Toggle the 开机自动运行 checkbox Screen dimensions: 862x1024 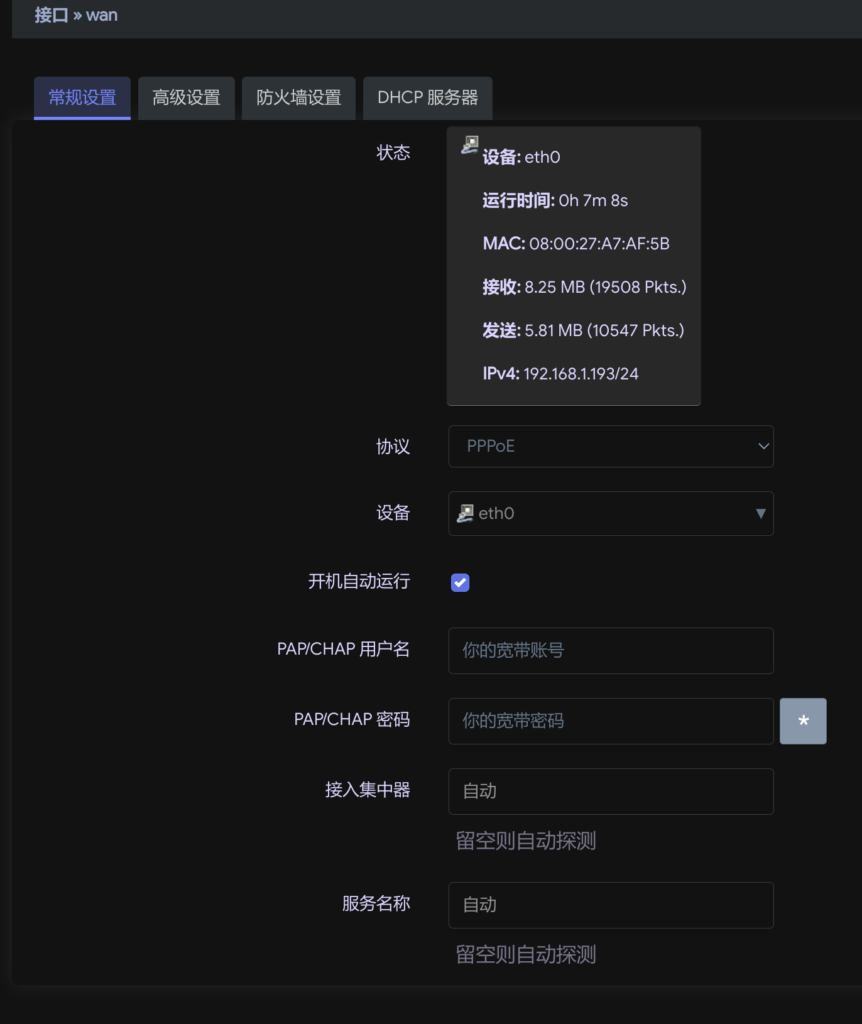[460, 582]
